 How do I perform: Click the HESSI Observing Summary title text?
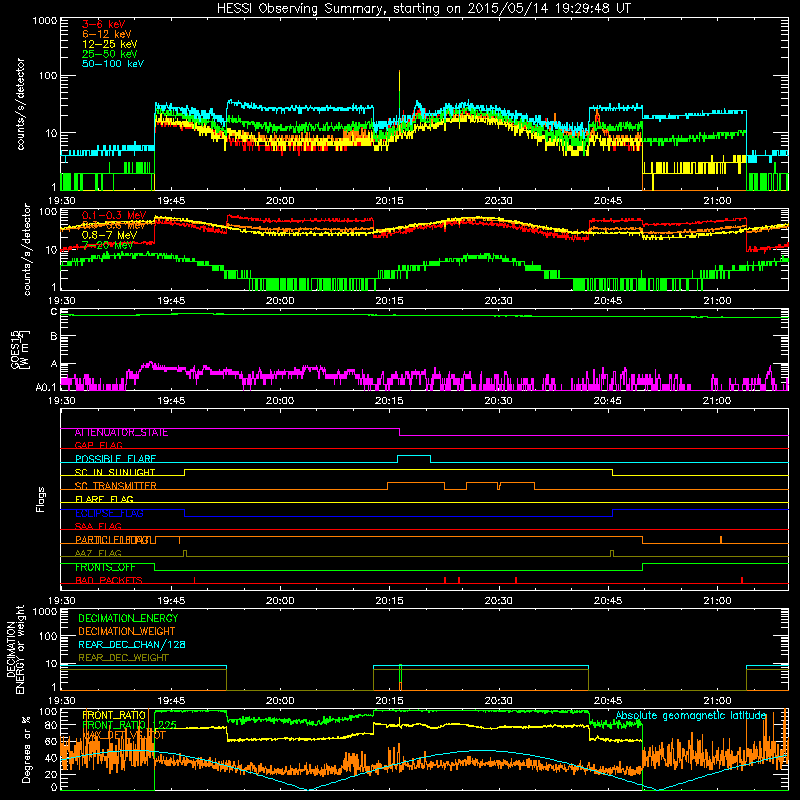coord(423,9)
